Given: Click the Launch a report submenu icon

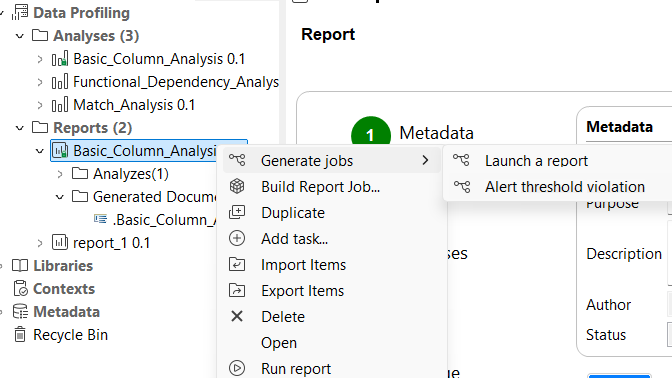Looking at the screenshot, I should [x=462, y=160].
